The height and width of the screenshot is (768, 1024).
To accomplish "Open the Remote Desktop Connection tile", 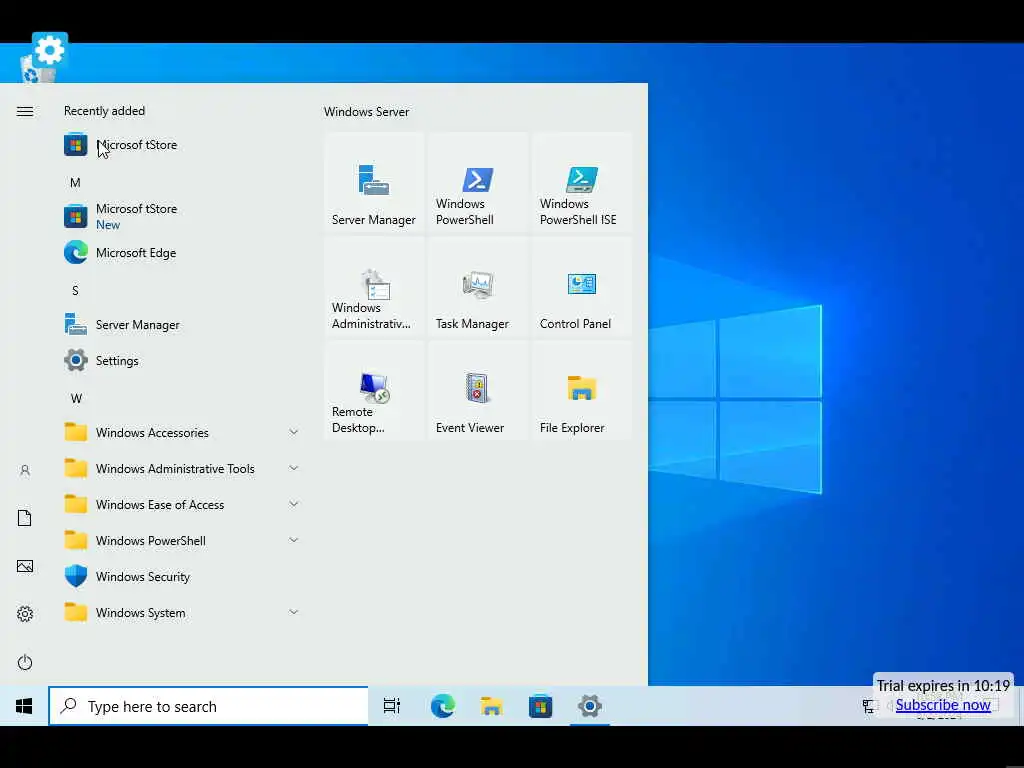I will click(374, 391).
